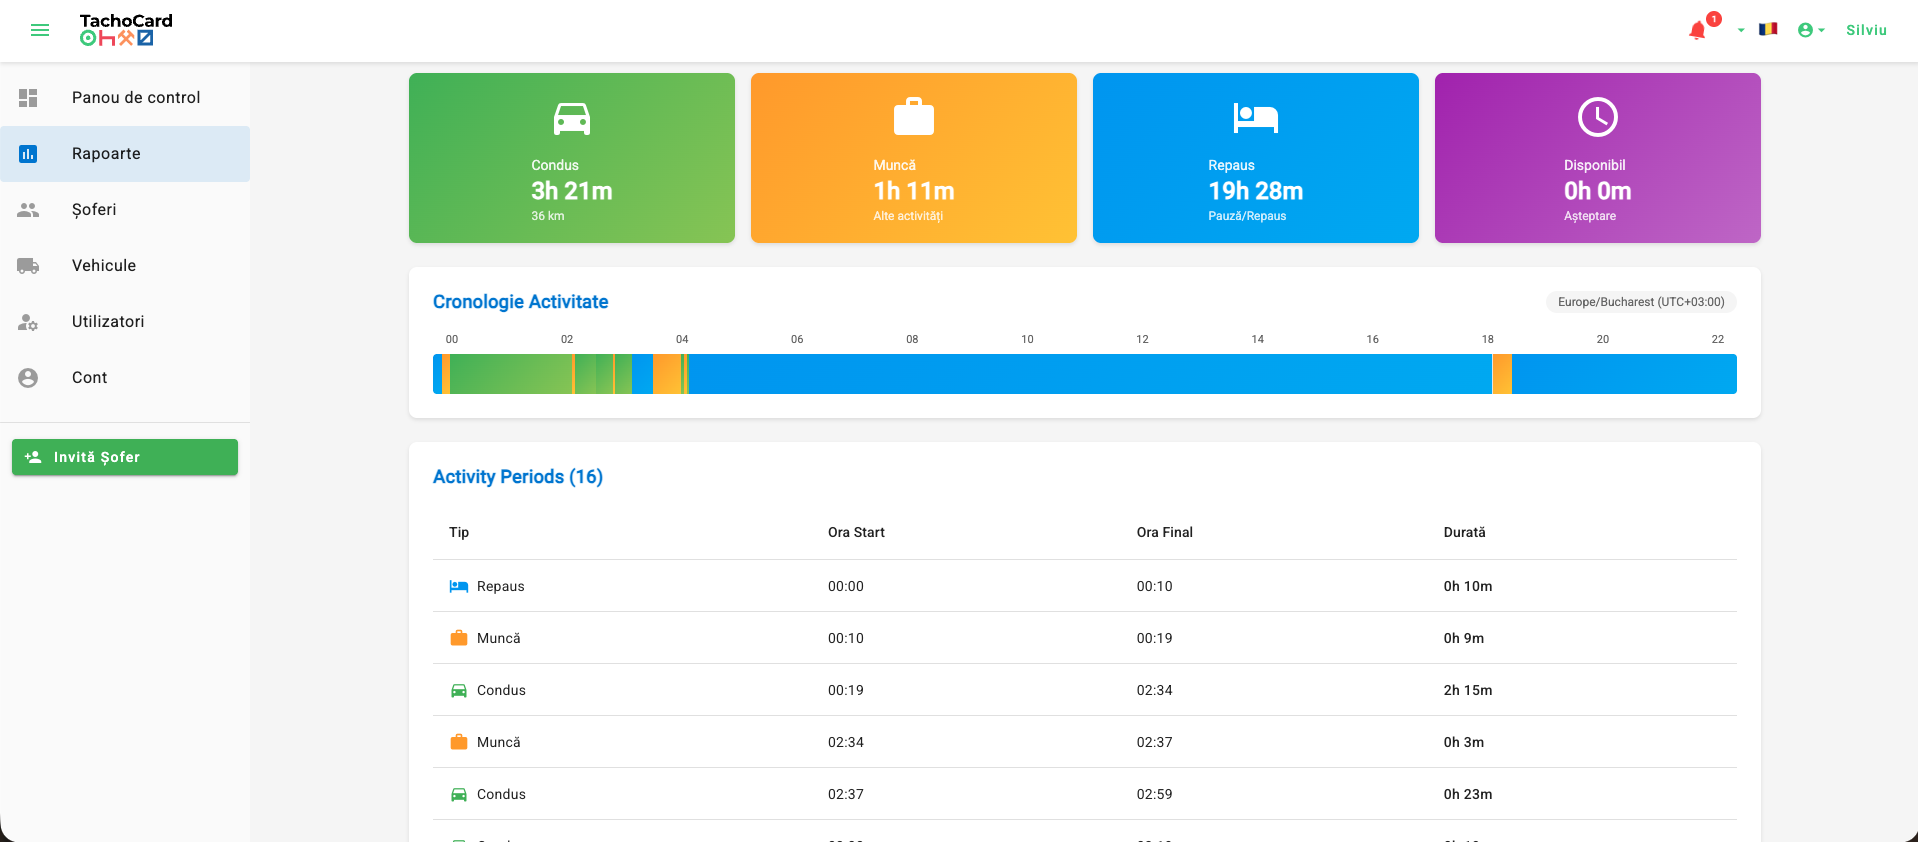Expand the language dropdown arrow
This screenshot has width=1918, height=842.
click(x=1741, y=30)
